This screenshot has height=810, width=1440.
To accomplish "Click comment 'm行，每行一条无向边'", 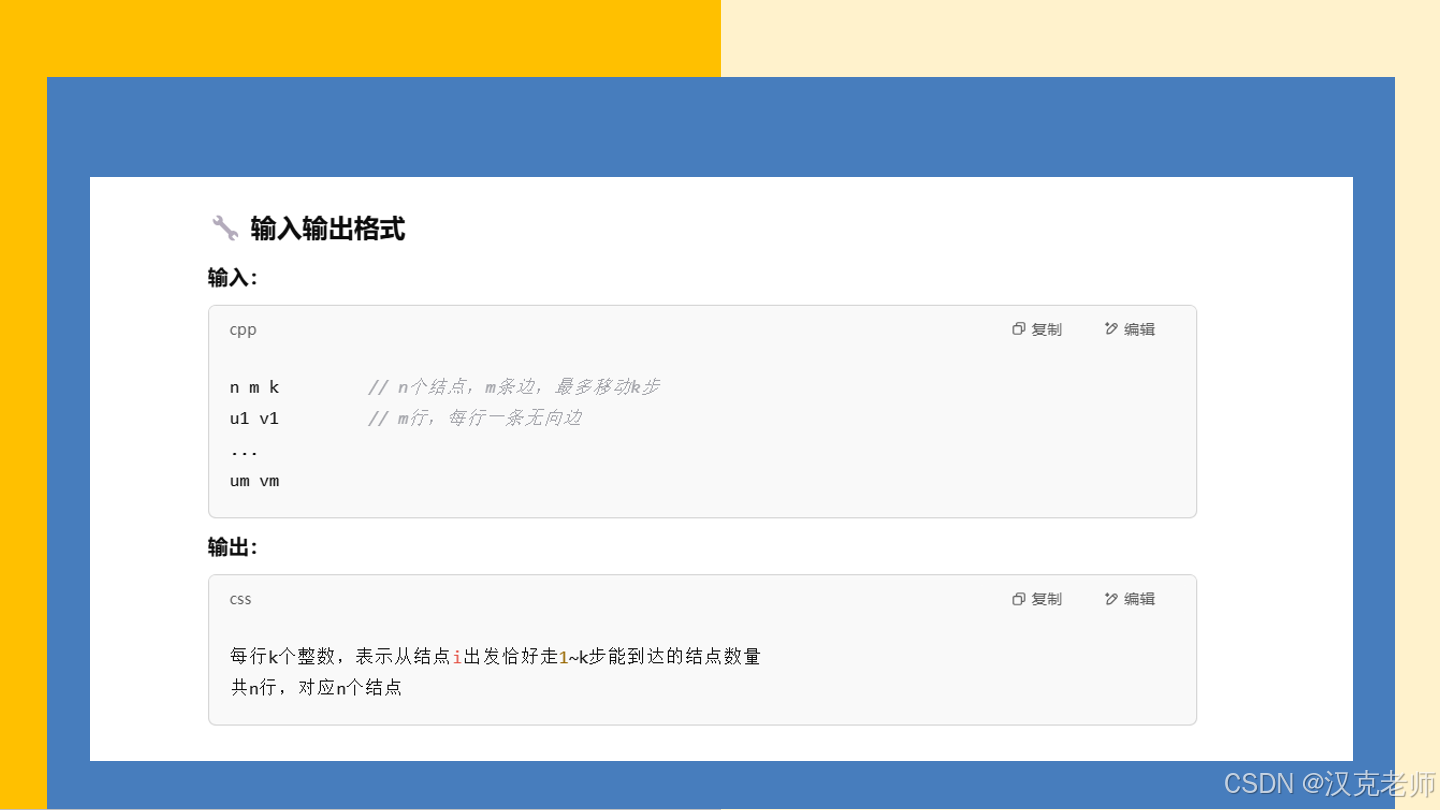I will point(475,418).
